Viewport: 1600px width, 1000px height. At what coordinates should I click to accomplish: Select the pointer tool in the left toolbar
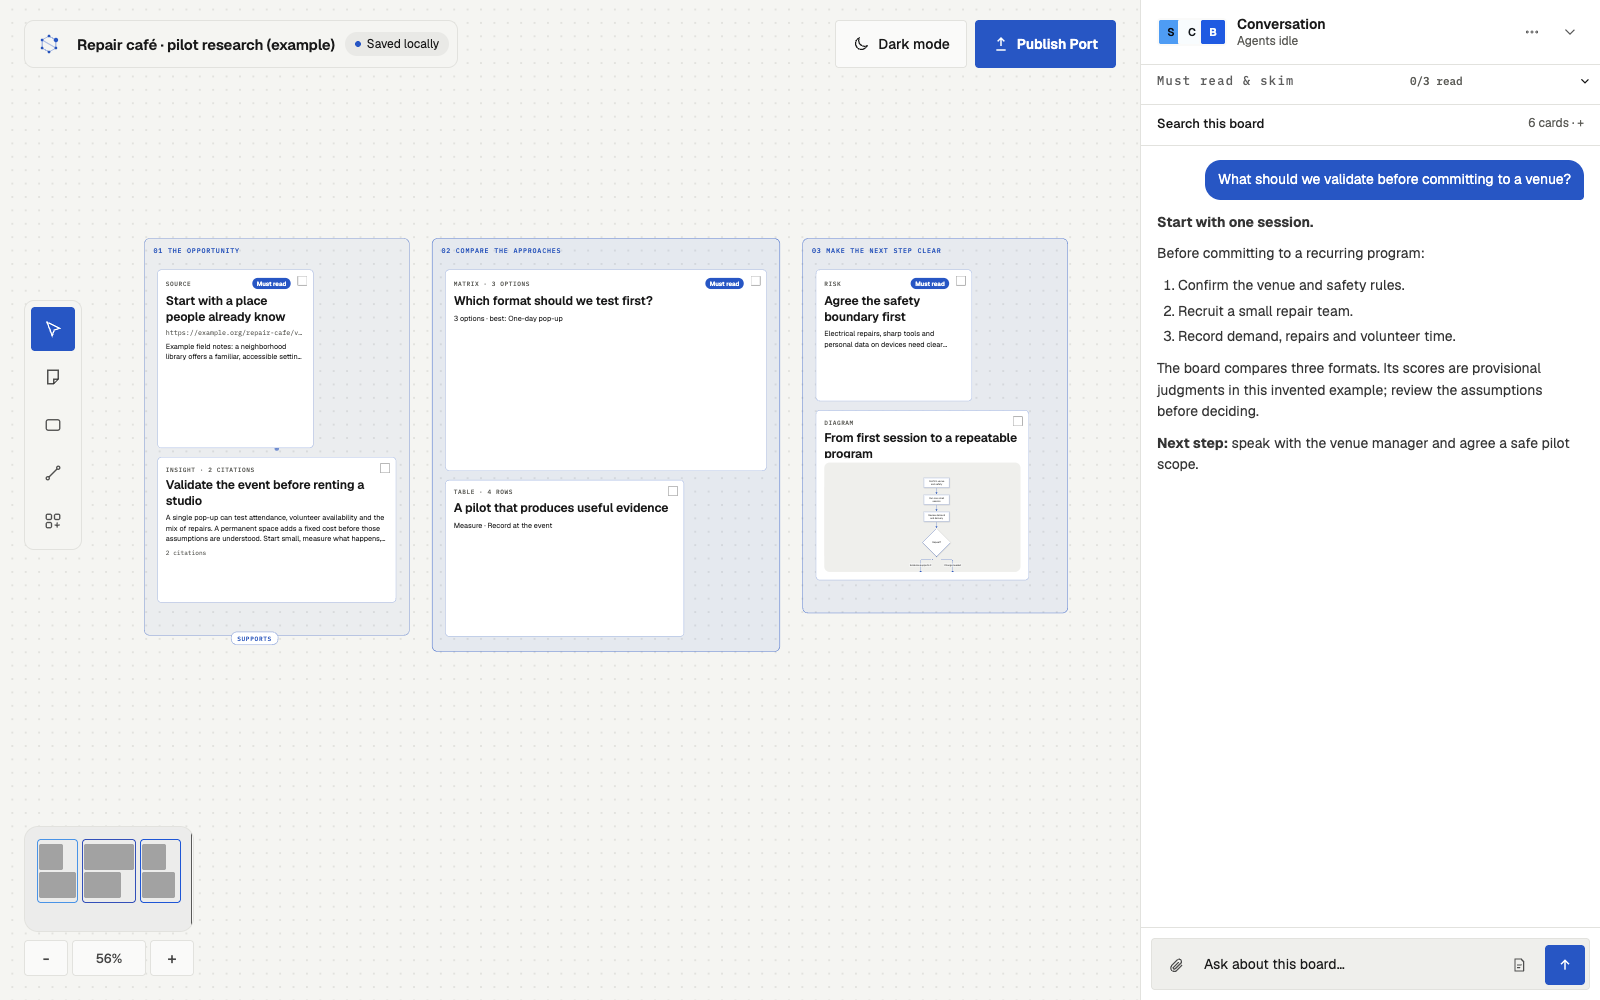click(x=53, y=329)
